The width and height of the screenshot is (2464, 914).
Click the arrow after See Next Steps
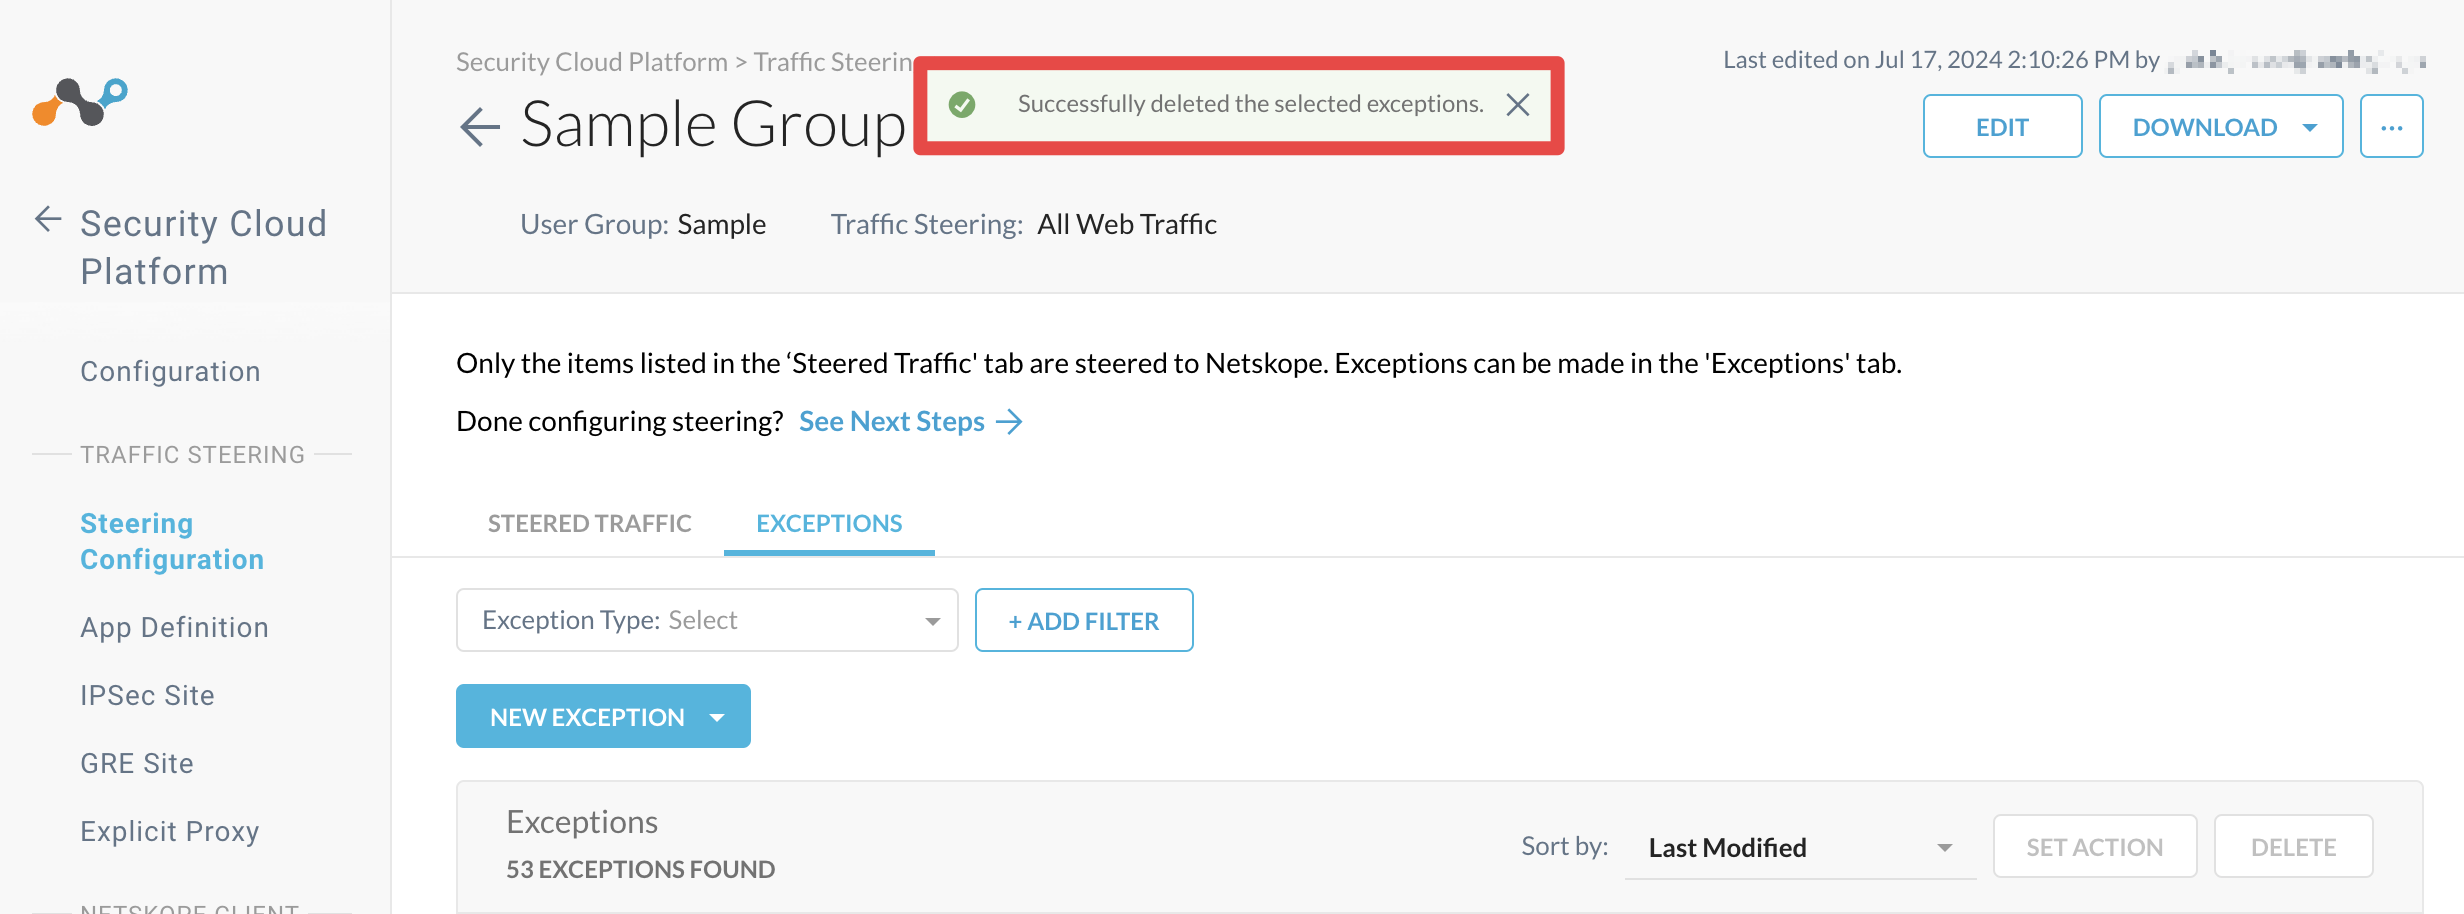click(1010, 421)
